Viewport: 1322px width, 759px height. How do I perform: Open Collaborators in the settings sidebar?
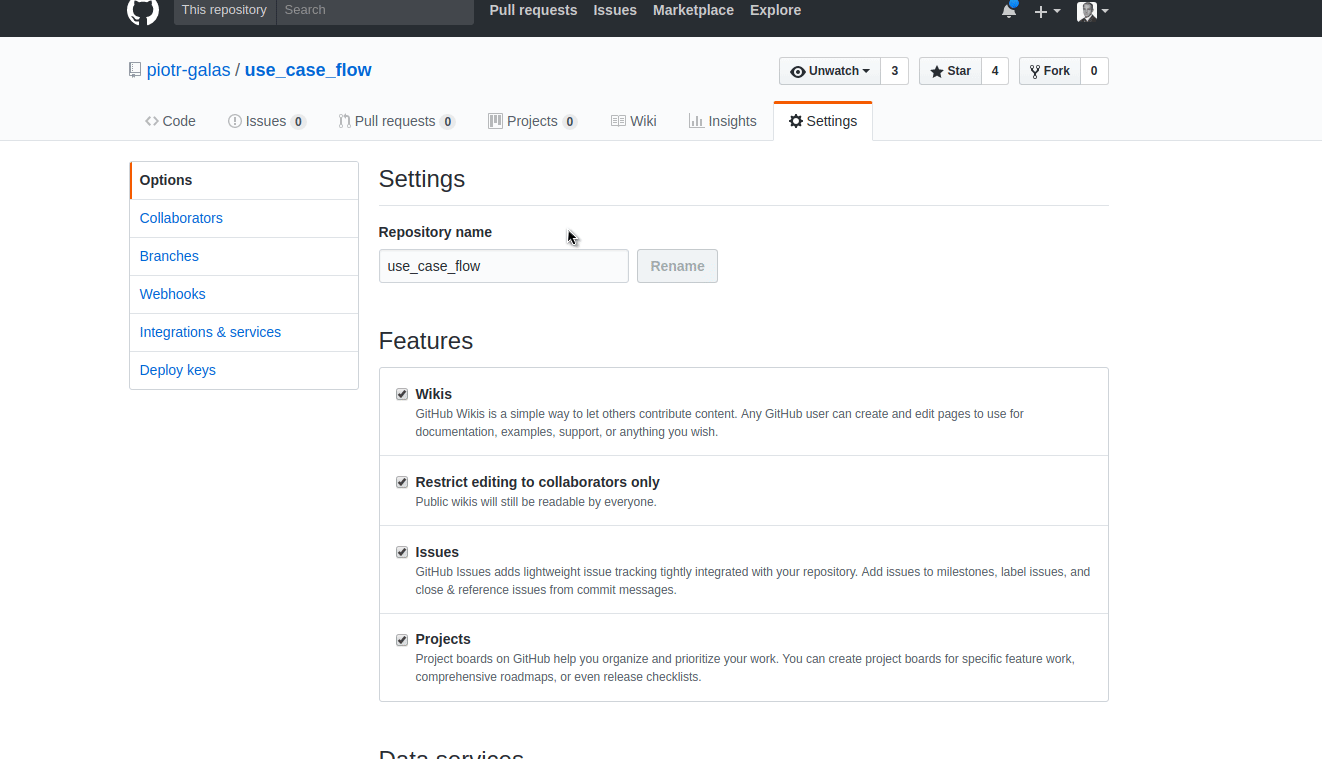(244, 218)
